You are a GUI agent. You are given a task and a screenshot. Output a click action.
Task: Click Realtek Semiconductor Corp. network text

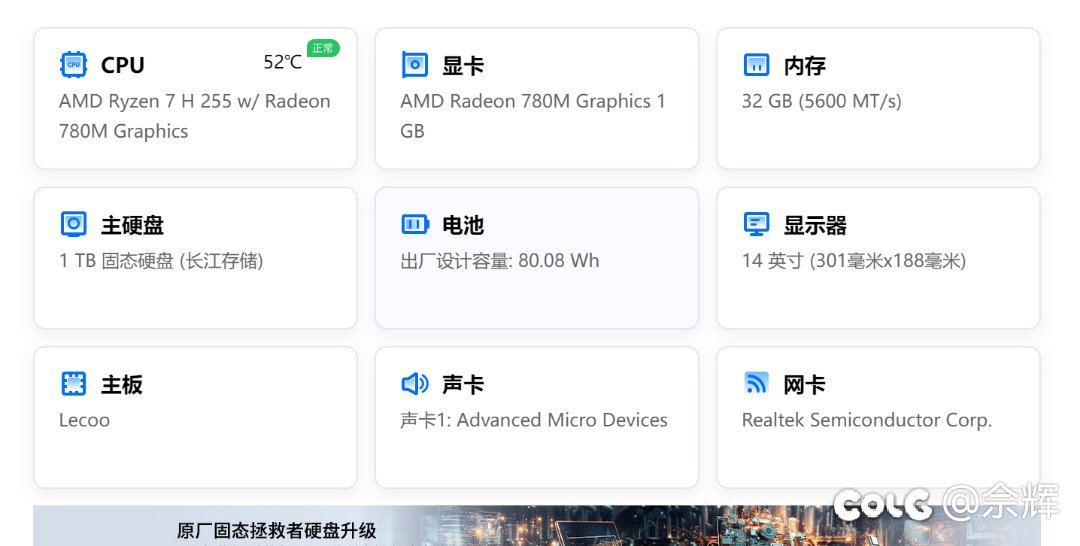pos(866,420)
